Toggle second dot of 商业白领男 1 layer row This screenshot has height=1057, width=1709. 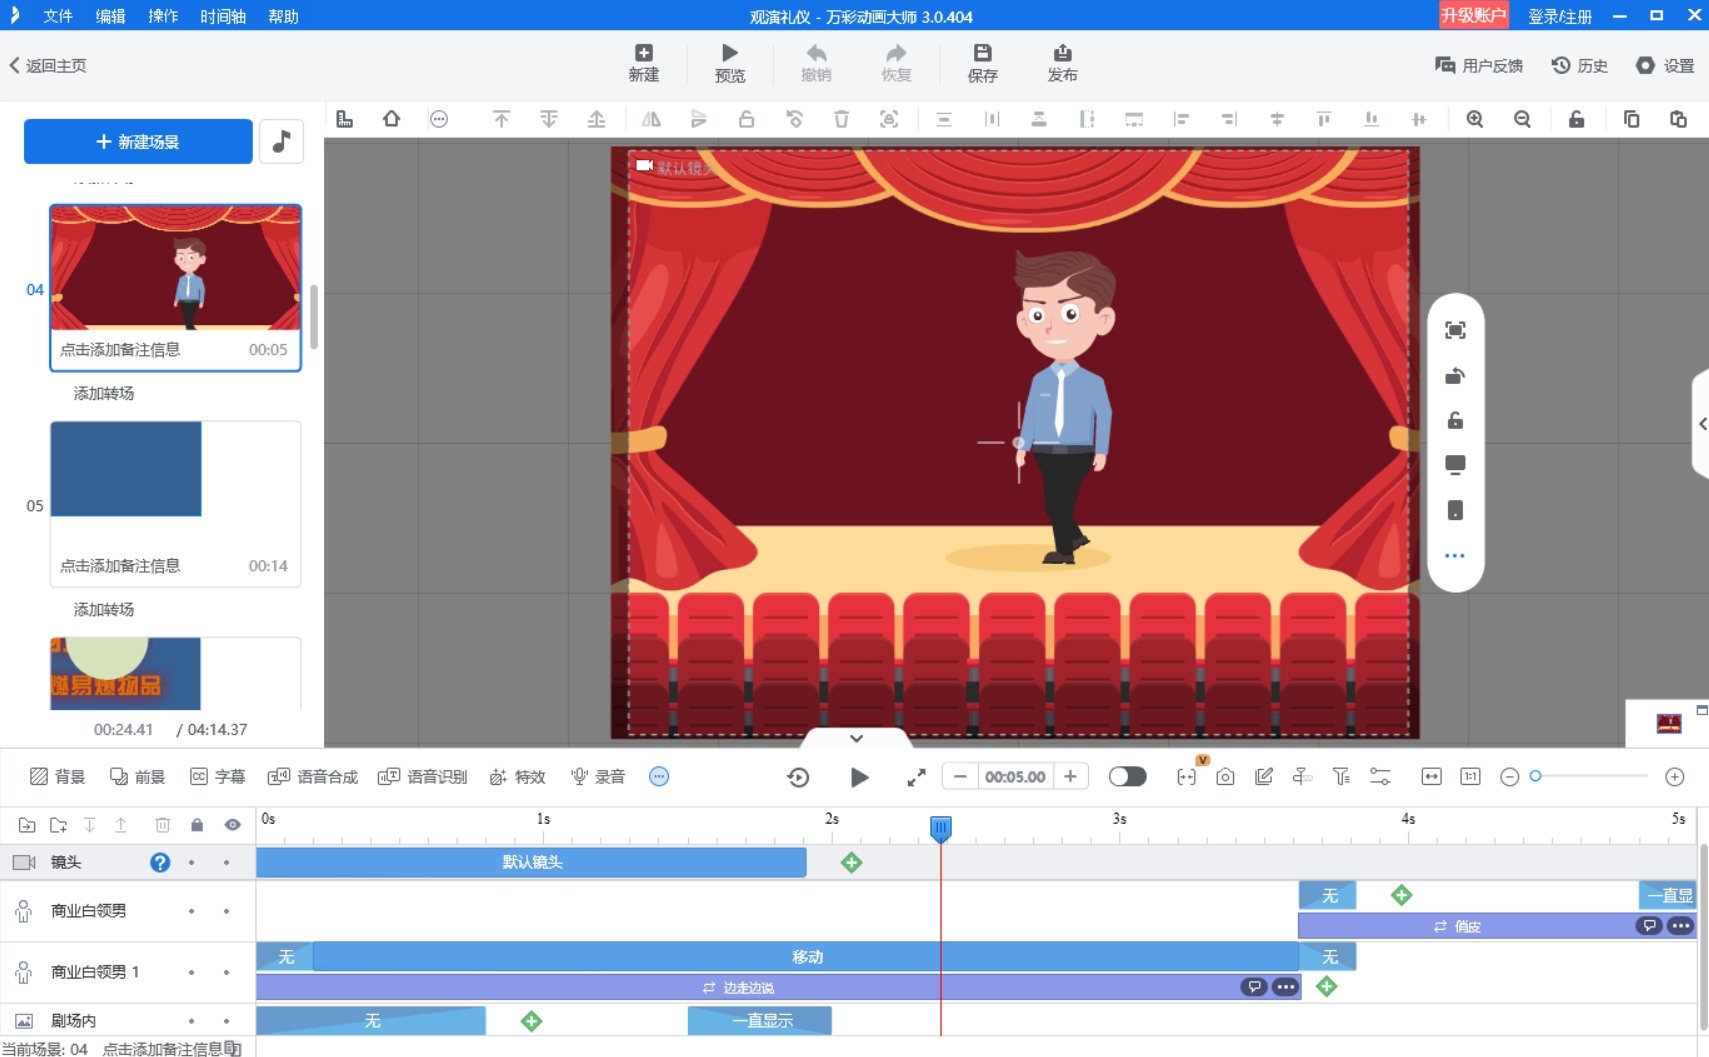tap(227, 972)
